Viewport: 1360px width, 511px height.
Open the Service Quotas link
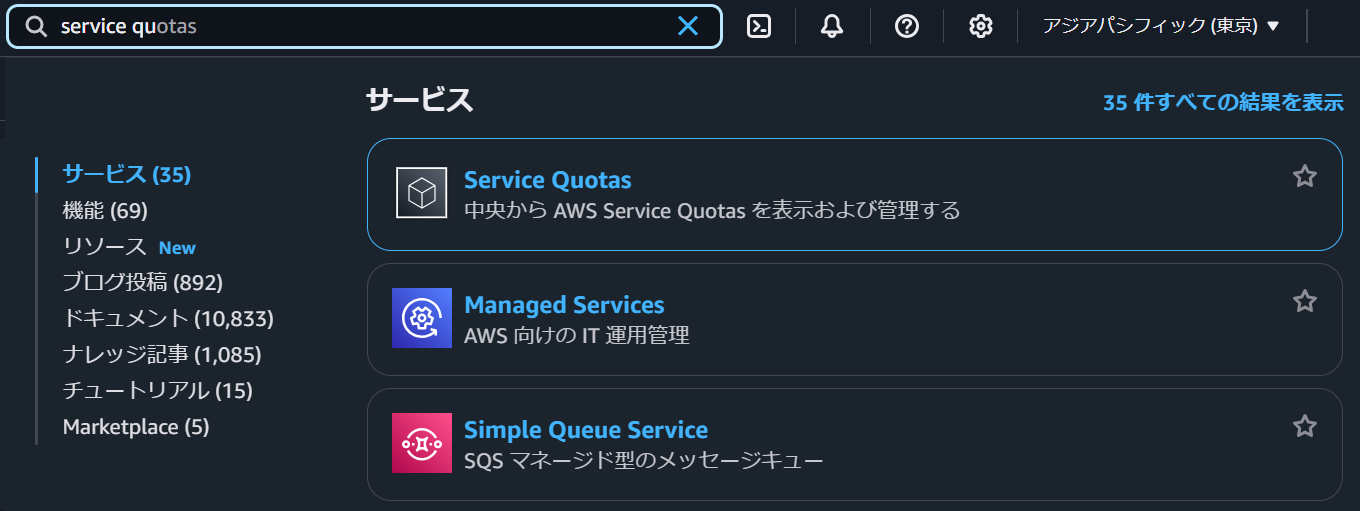547,180
